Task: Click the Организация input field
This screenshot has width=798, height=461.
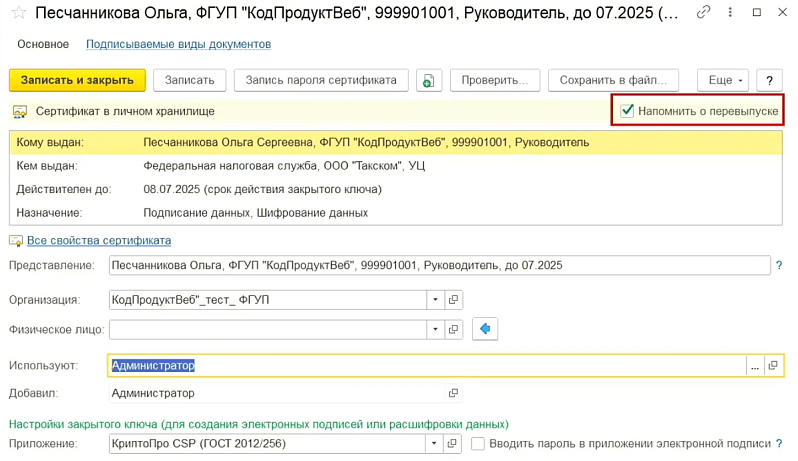Action: [x=268, y=300]
